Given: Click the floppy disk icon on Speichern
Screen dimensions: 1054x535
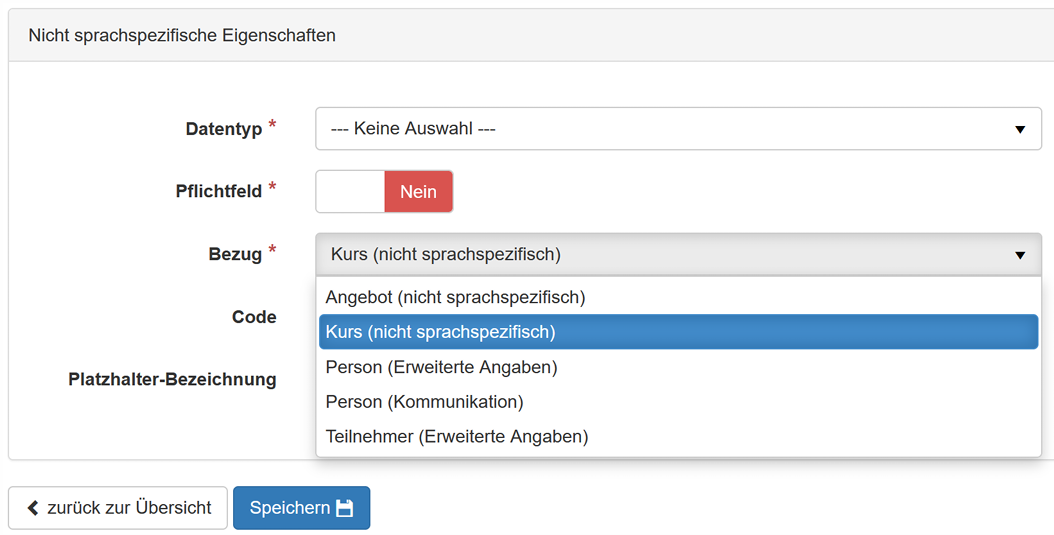Looking at the screenshot, I should pyautogui.click(x=345, y=508).
